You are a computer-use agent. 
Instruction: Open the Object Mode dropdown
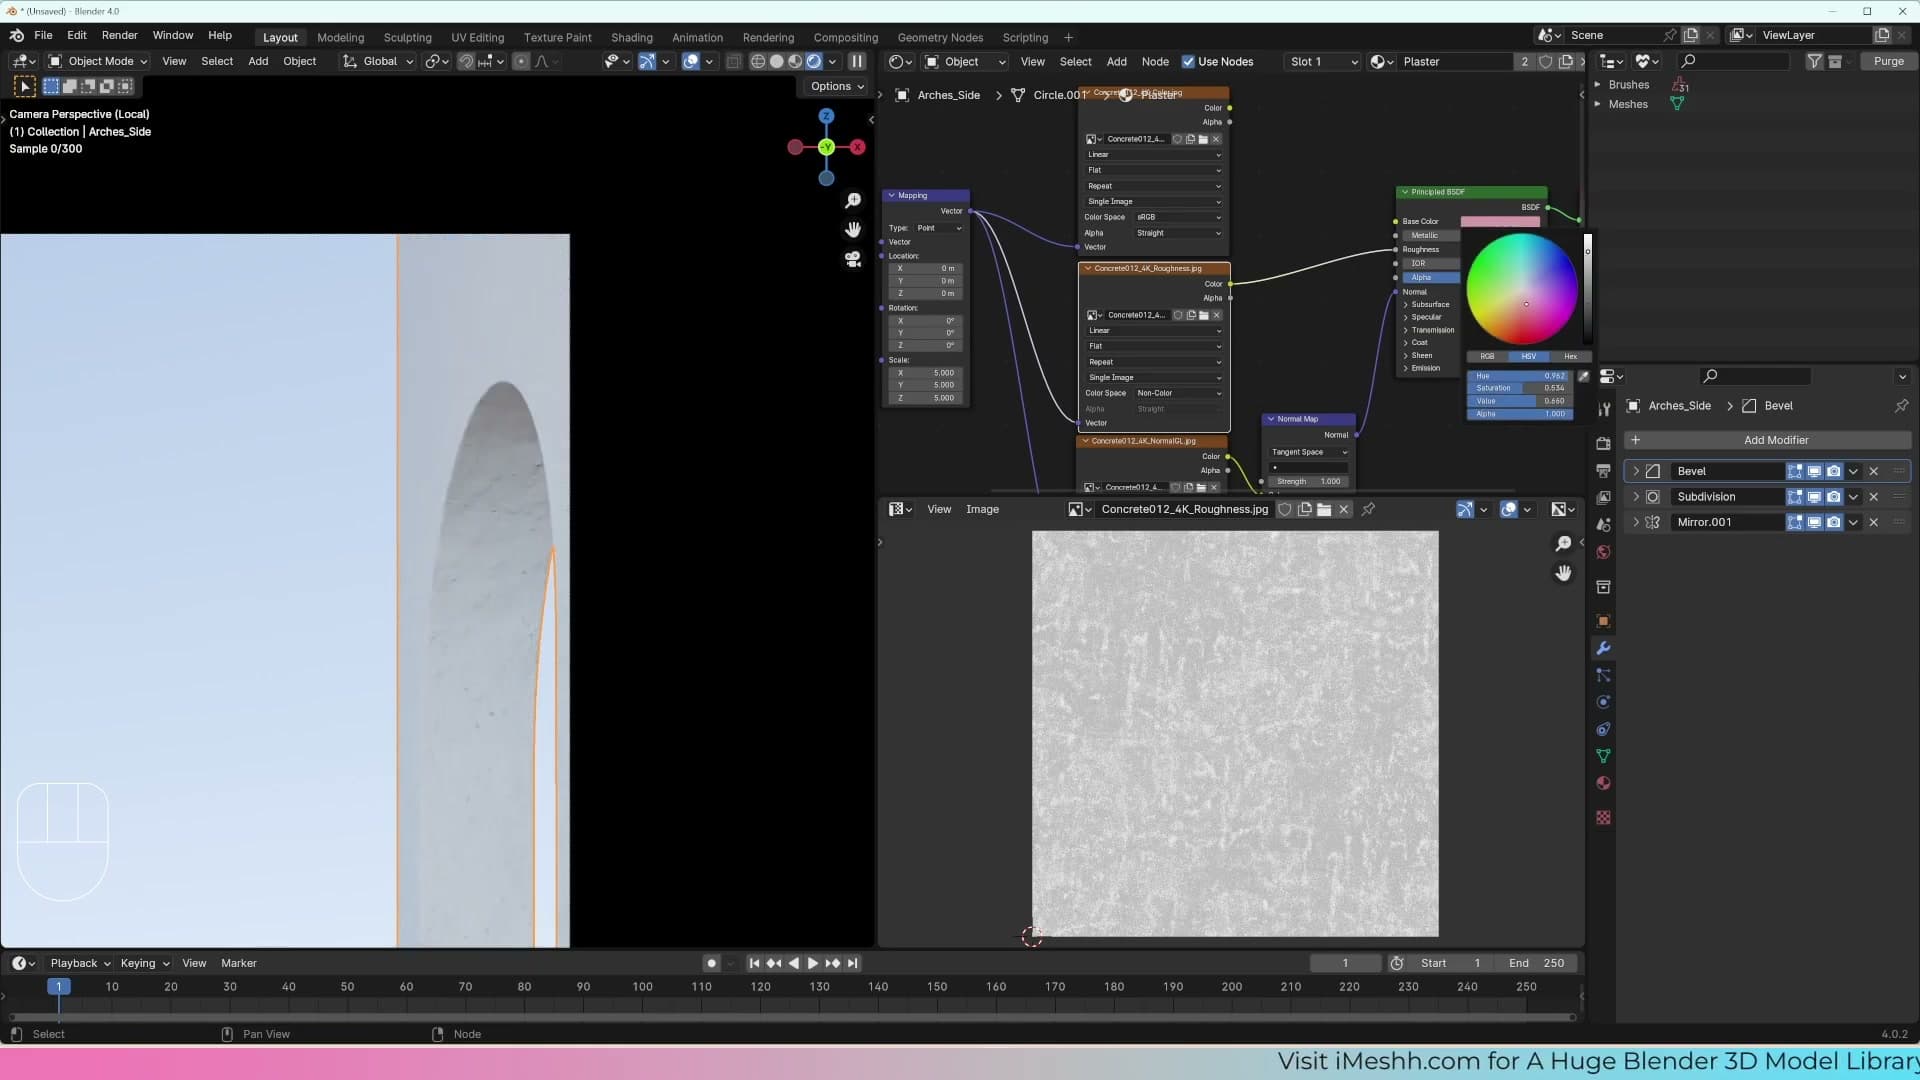point(99,62)
